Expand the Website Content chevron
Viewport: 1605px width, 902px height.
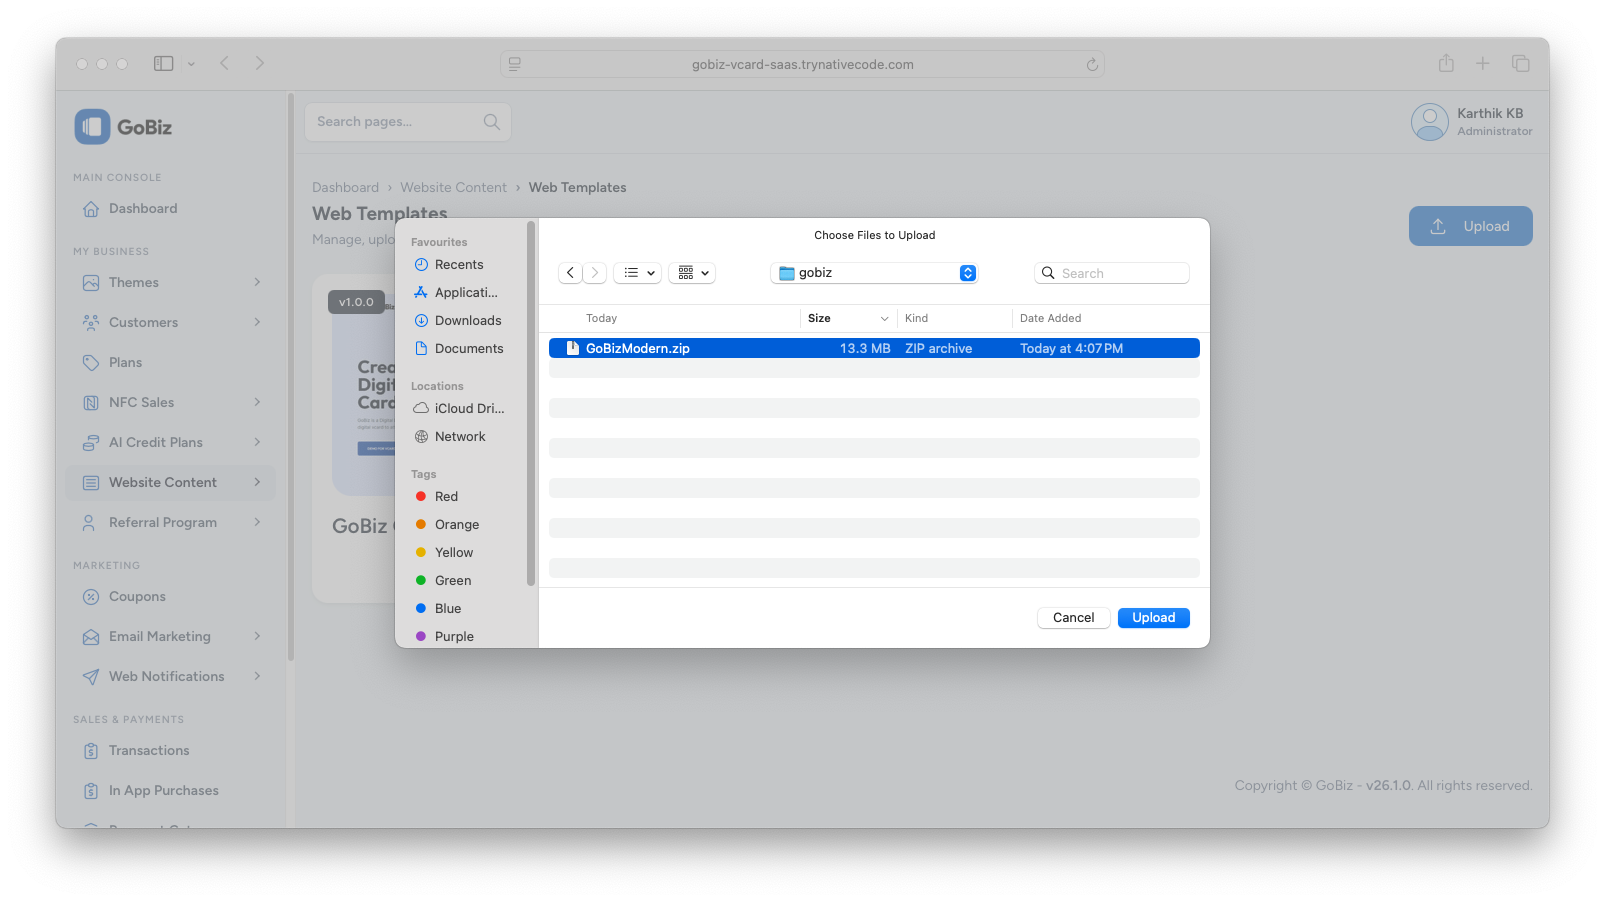point(257,482)
